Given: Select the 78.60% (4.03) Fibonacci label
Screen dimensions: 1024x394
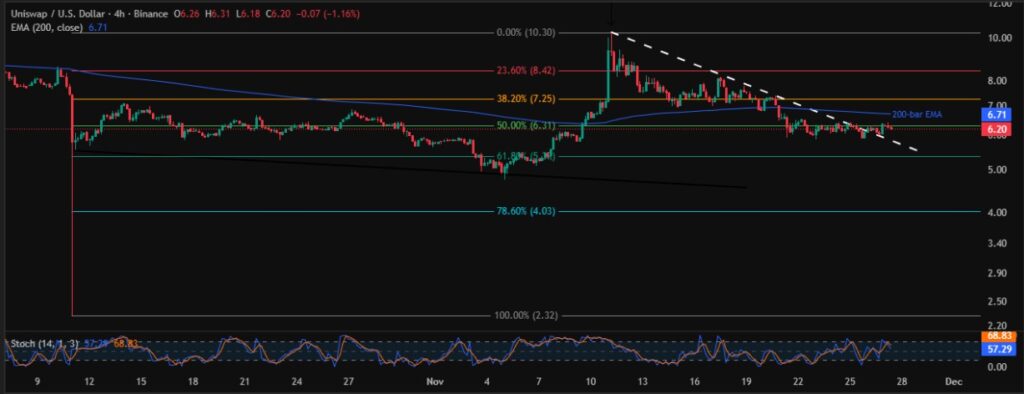Looking at the screenshot, I should pyautogui.click(x=526, y=211).
